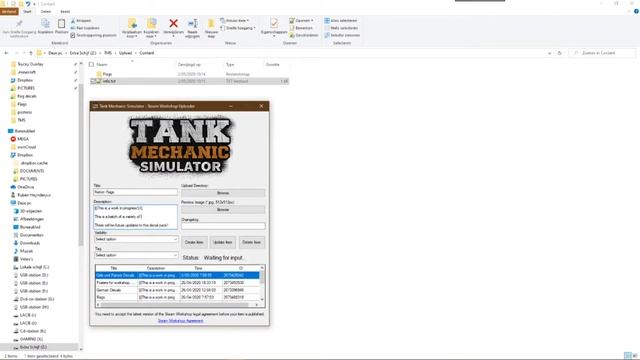Viewport: 640px width, 360px height.
Task: Click the Geschiedenis ribbon command
Action: (x=304, y=36)
